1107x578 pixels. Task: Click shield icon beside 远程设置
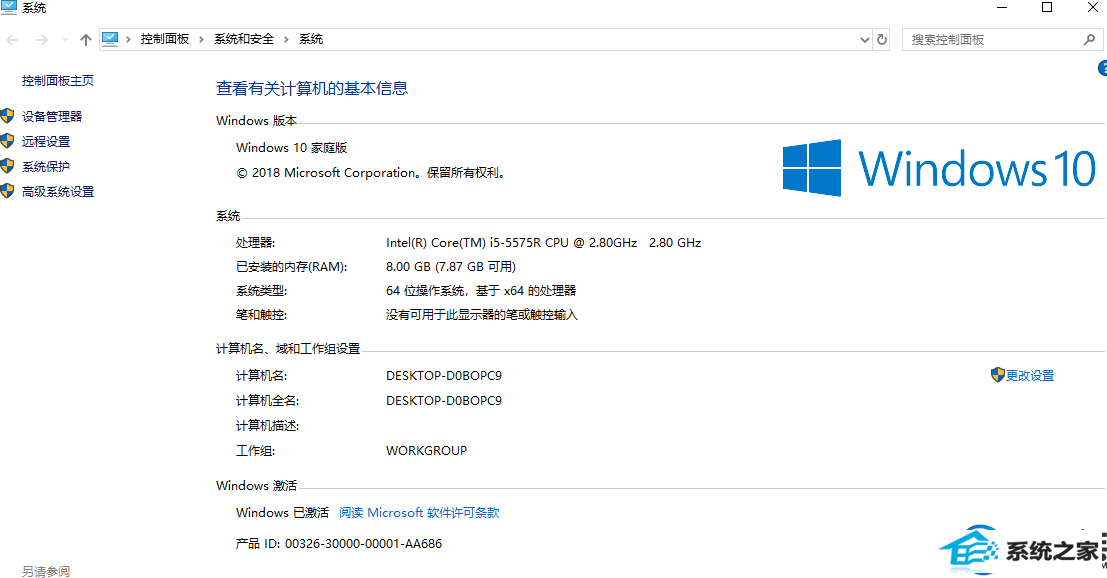tap(8, 140)
